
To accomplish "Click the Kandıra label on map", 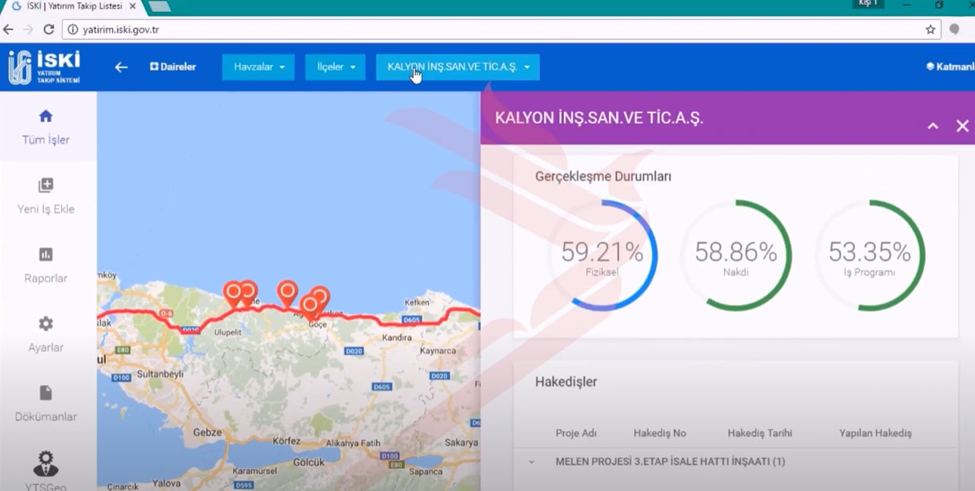I will (397, 337).
